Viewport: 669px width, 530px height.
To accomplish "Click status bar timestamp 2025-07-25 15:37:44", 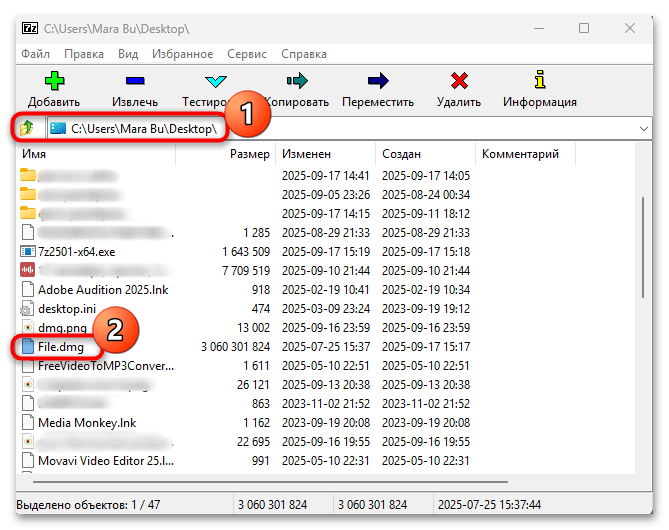I will coord(489,505).
